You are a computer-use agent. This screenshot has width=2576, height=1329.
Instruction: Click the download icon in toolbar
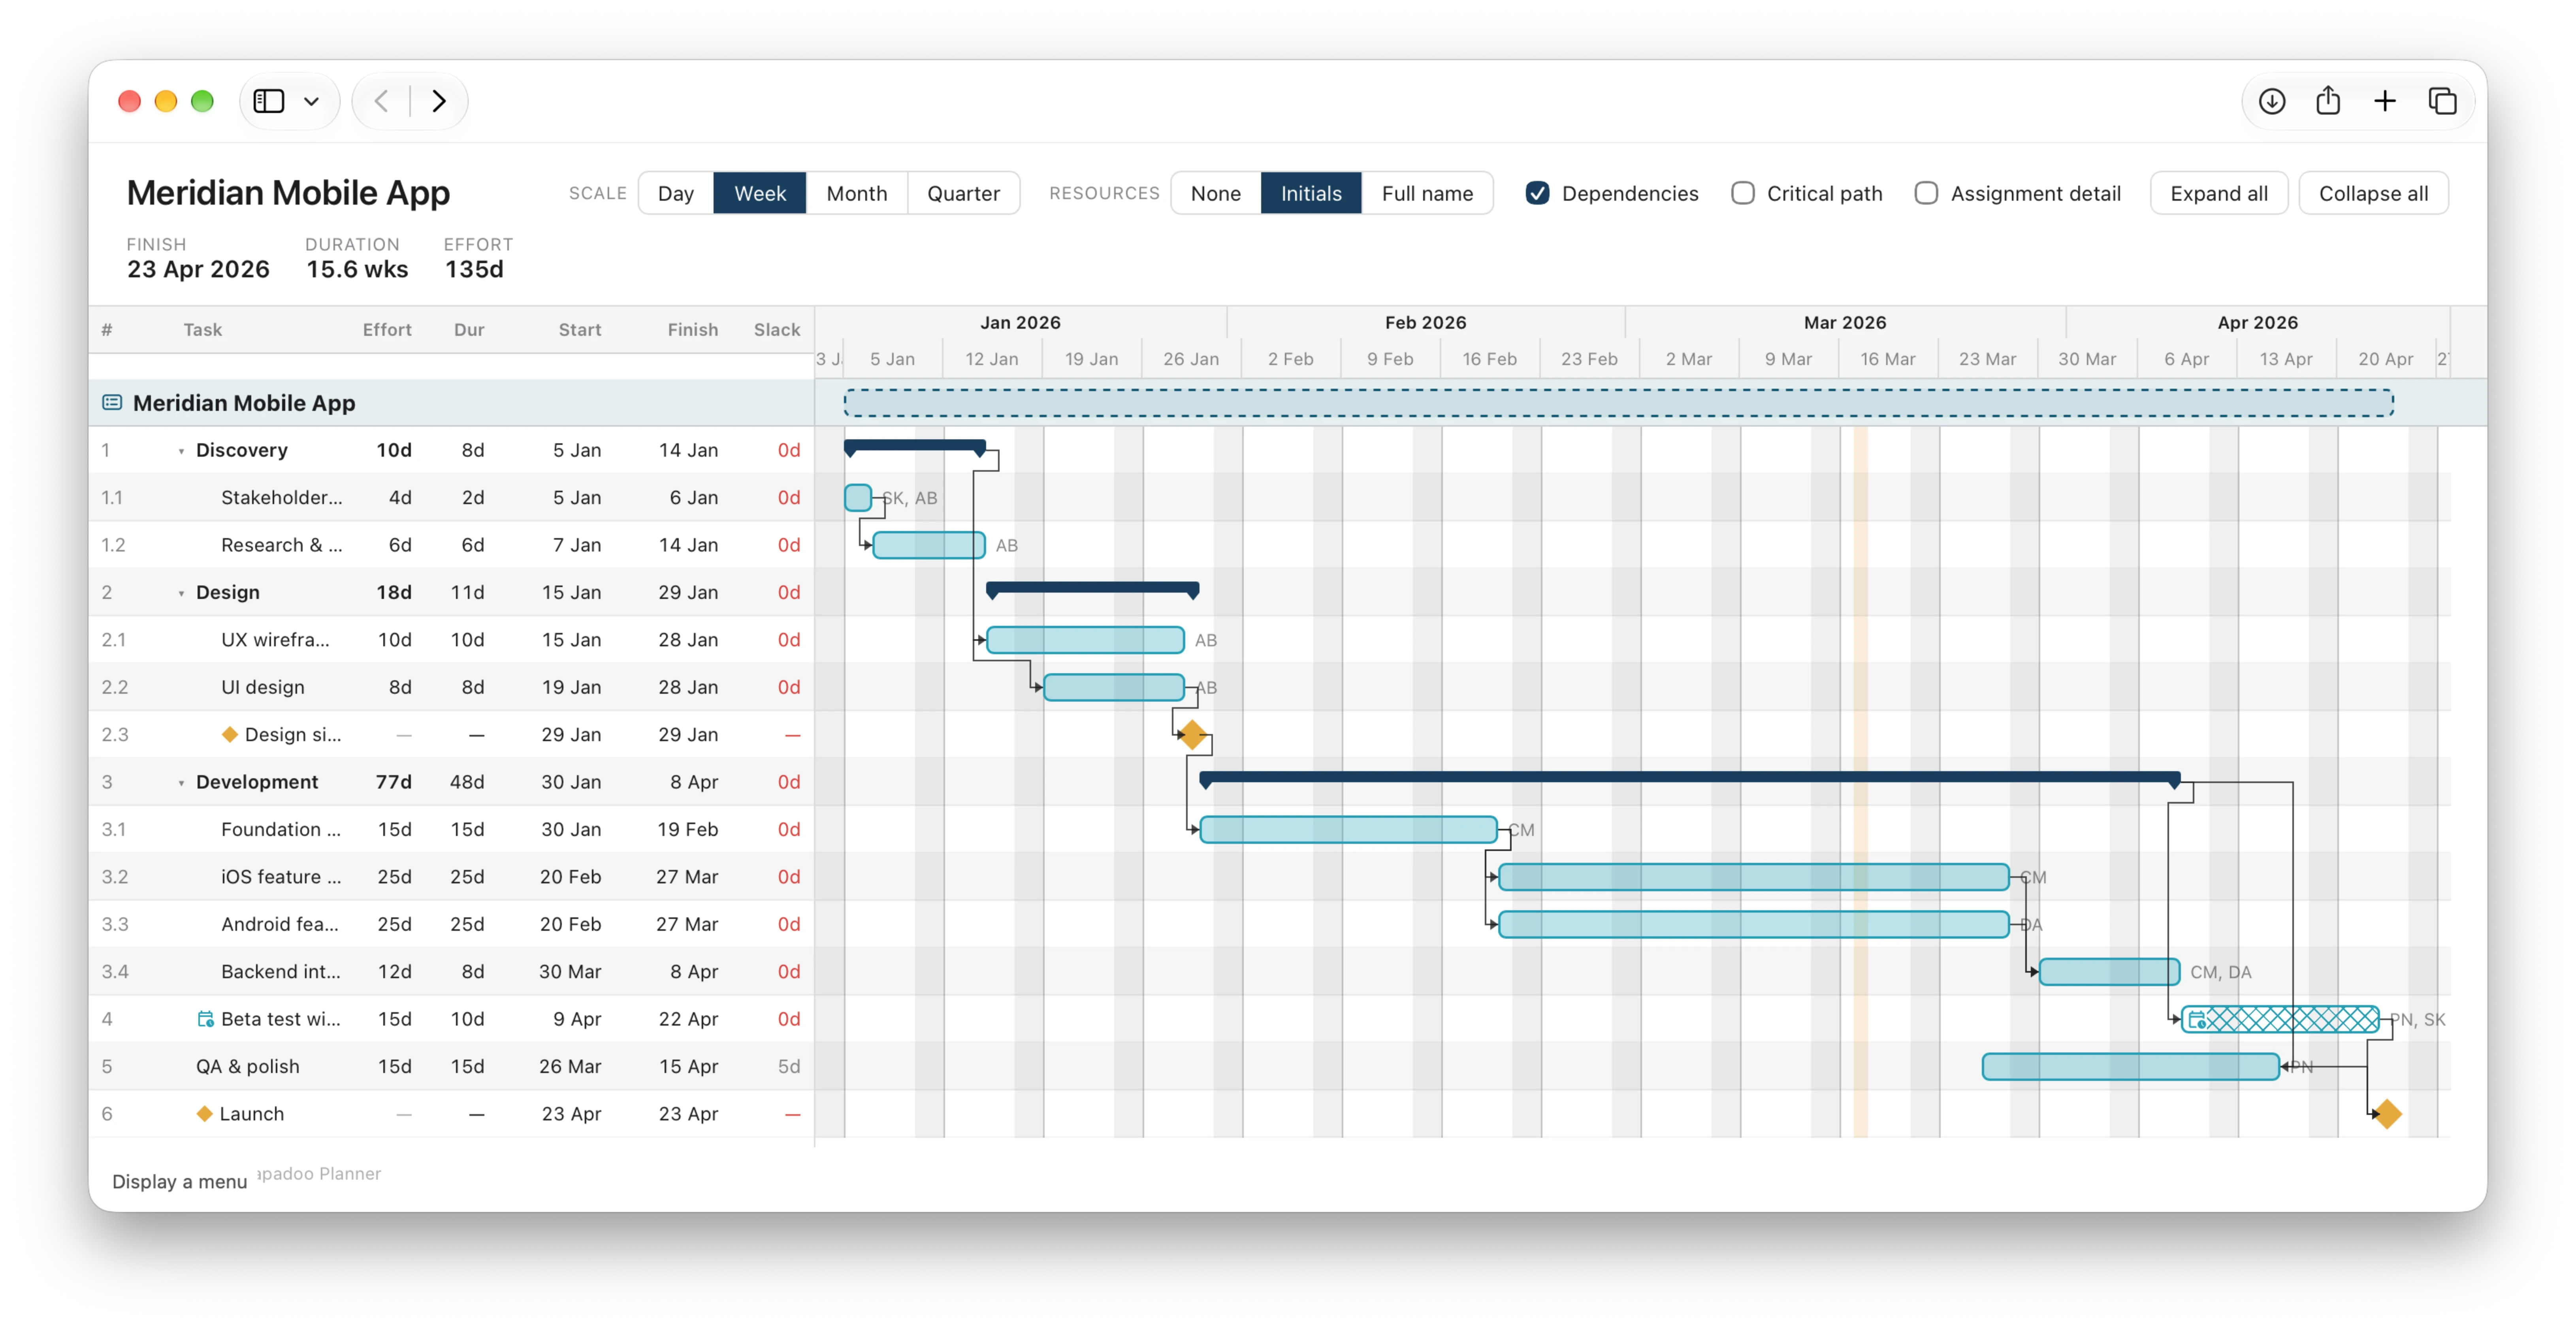(2272, 101)
